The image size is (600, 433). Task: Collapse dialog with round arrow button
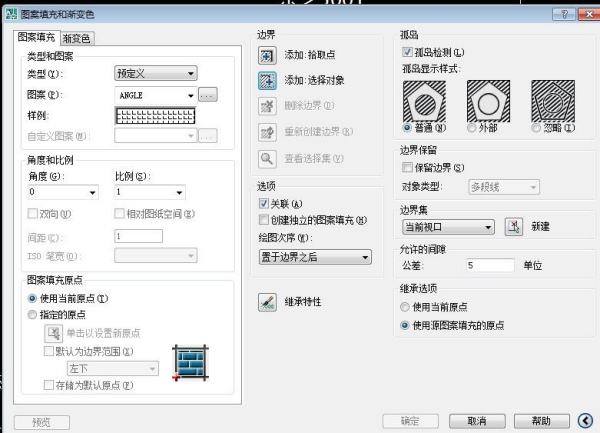(585, 421)
